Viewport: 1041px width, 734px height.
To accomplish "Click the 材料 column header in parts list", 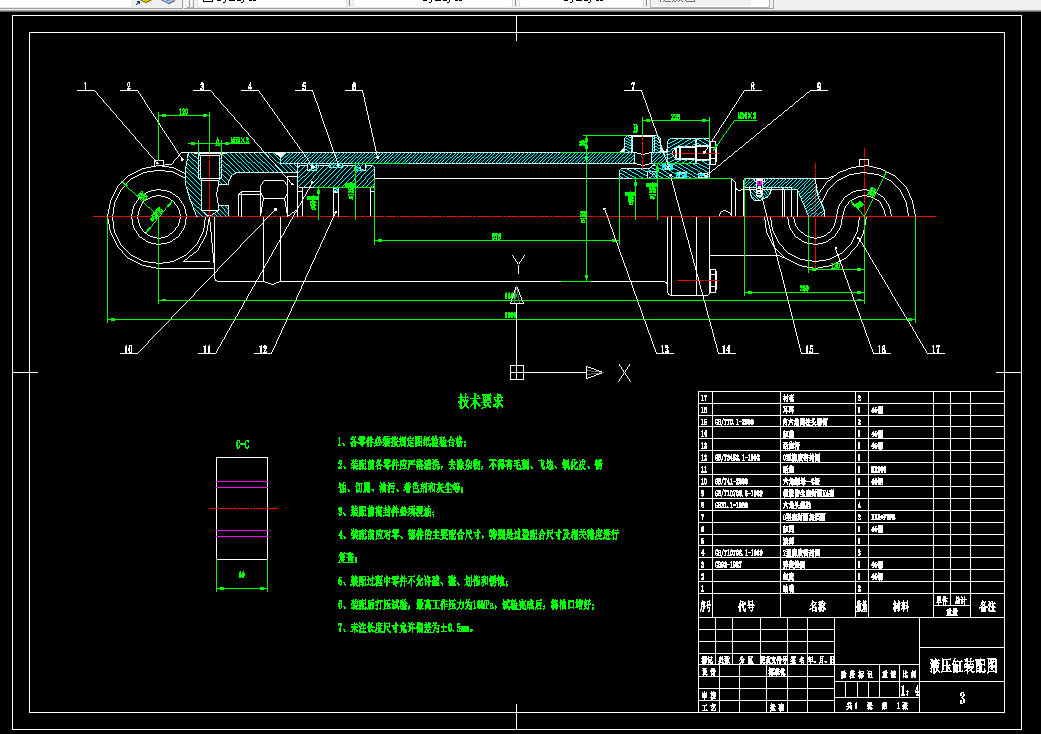I will pos(900,606).
